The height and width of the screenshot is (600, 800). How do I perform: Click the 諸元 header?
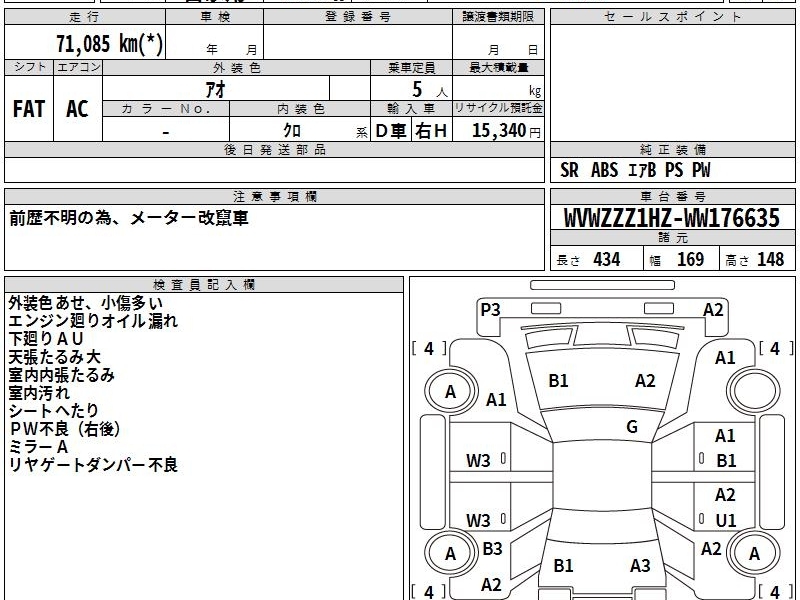pos(672,238)
